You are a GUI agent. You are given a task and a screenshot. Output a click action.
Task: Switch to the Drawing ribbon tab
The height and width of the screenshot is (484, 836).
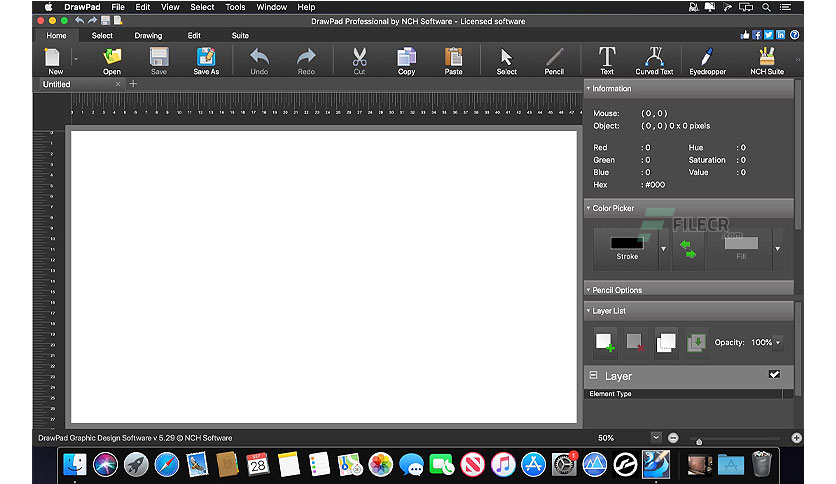point(148,36)
